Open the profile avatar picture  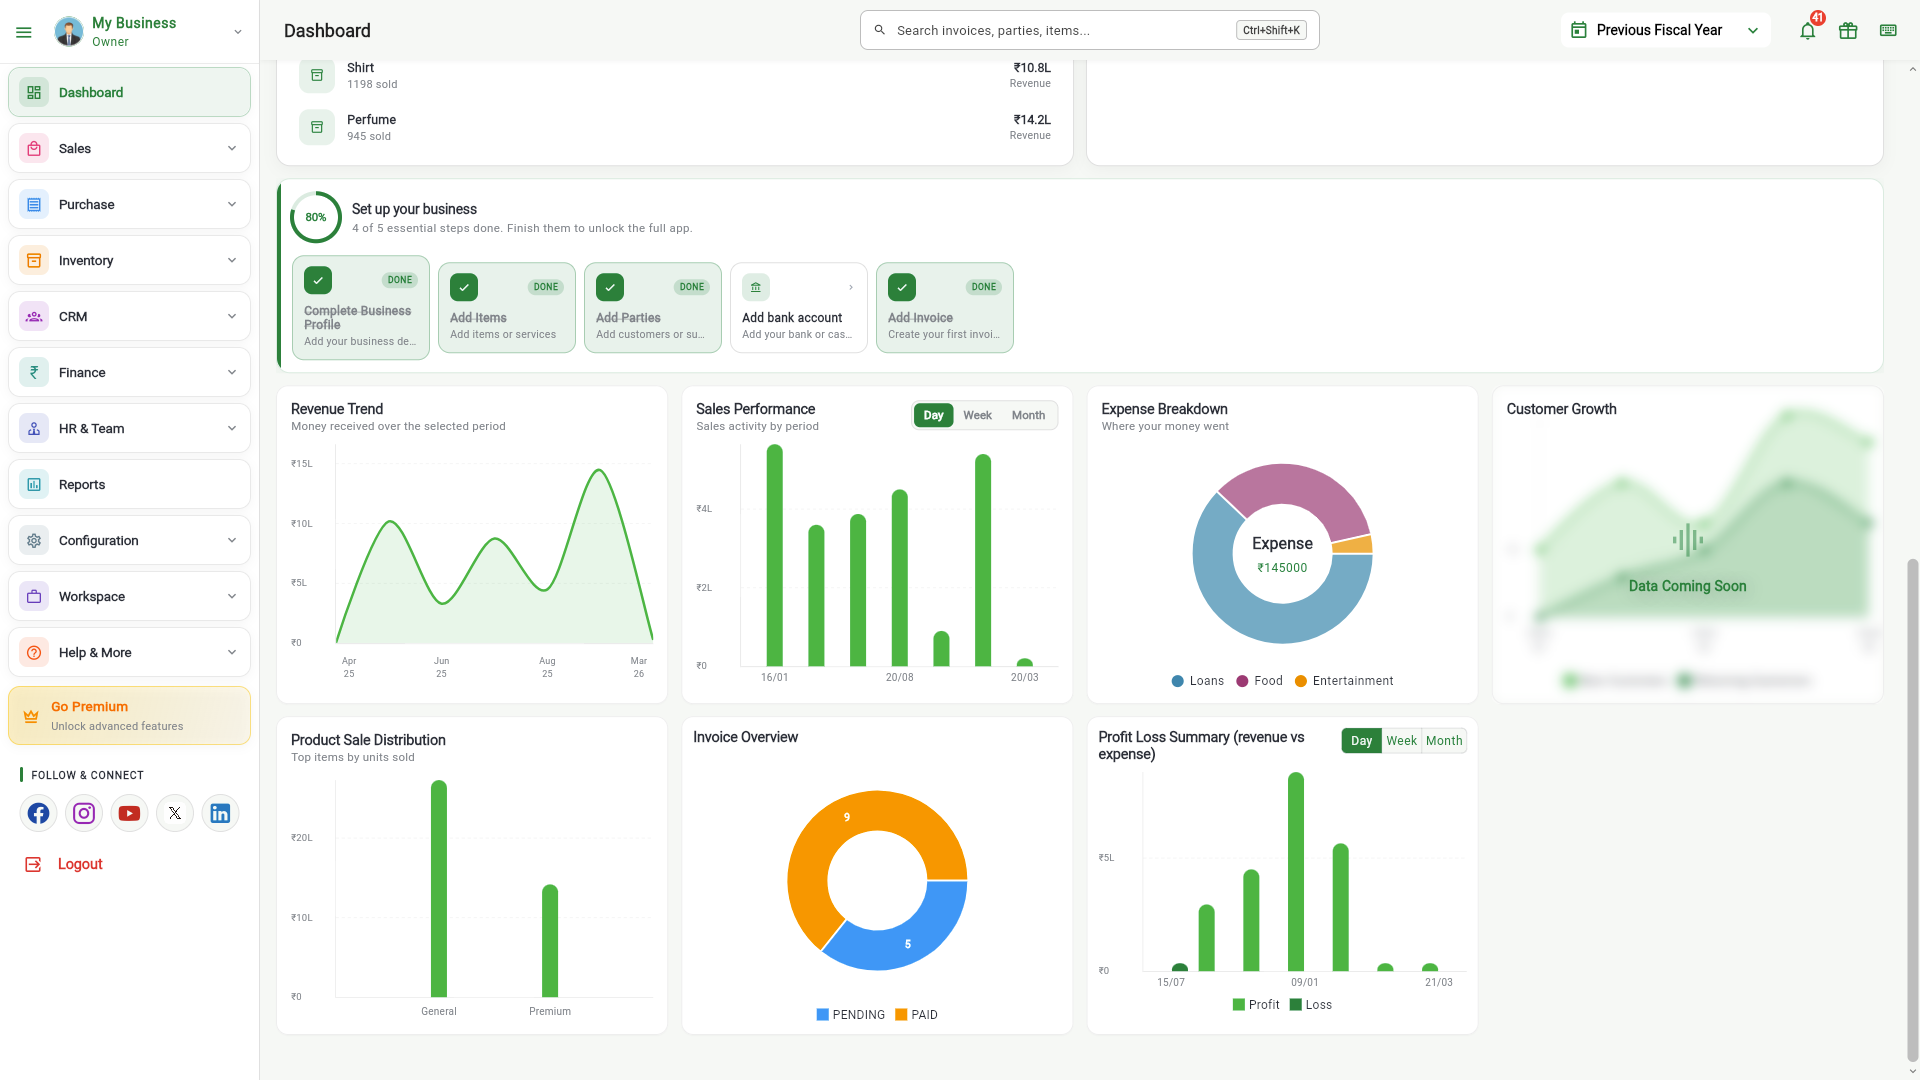coord(69,31)
